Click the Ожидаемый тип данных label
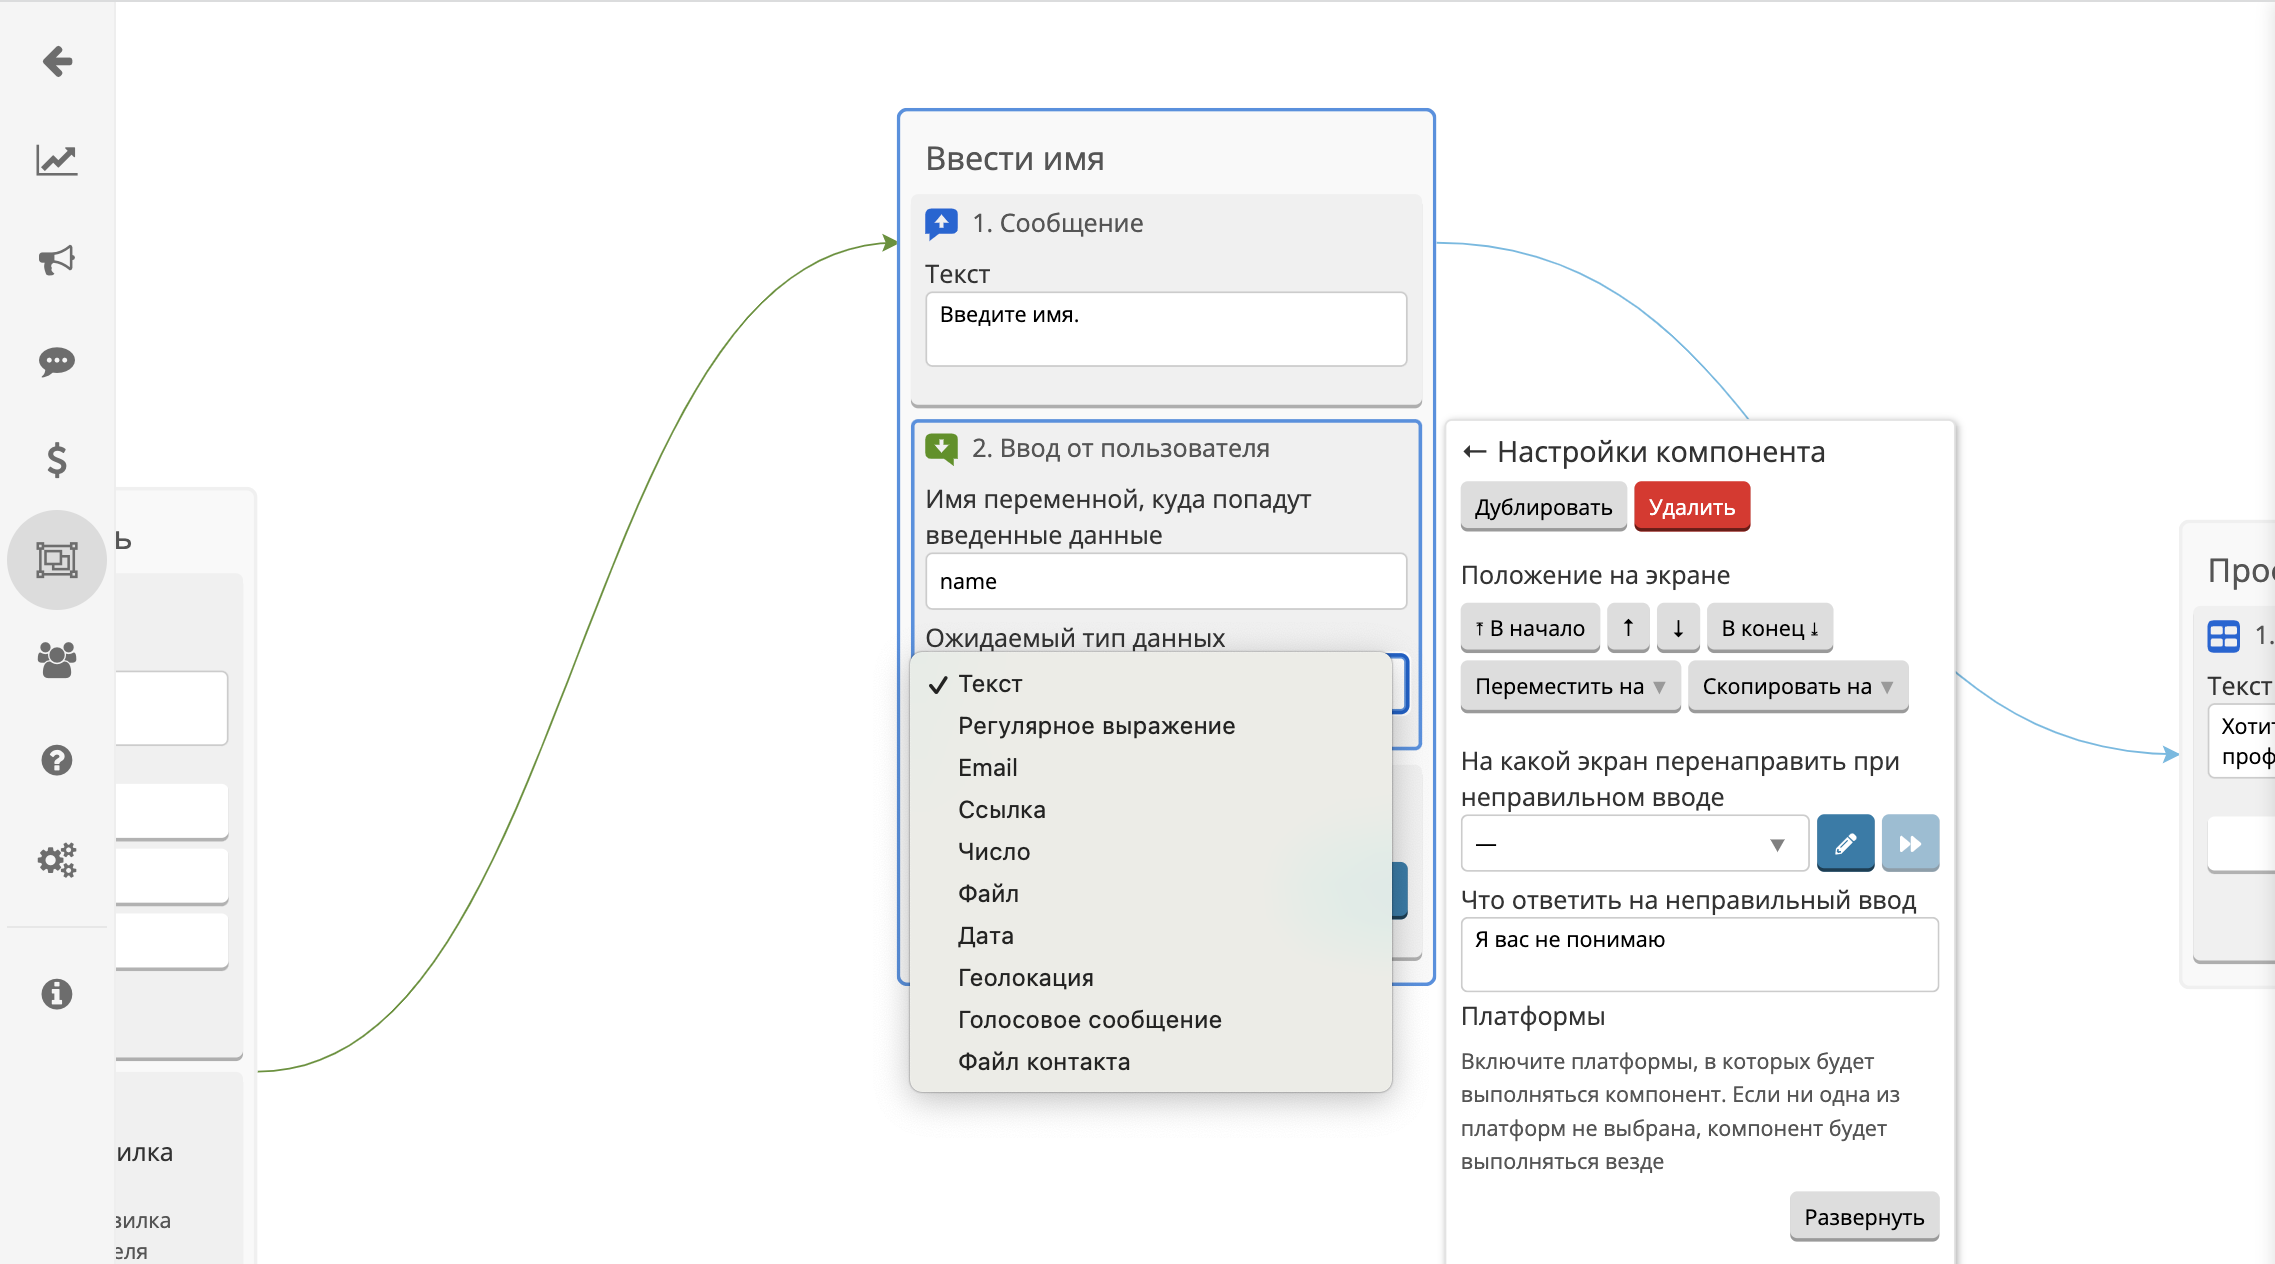 [x=1075, y=638]
